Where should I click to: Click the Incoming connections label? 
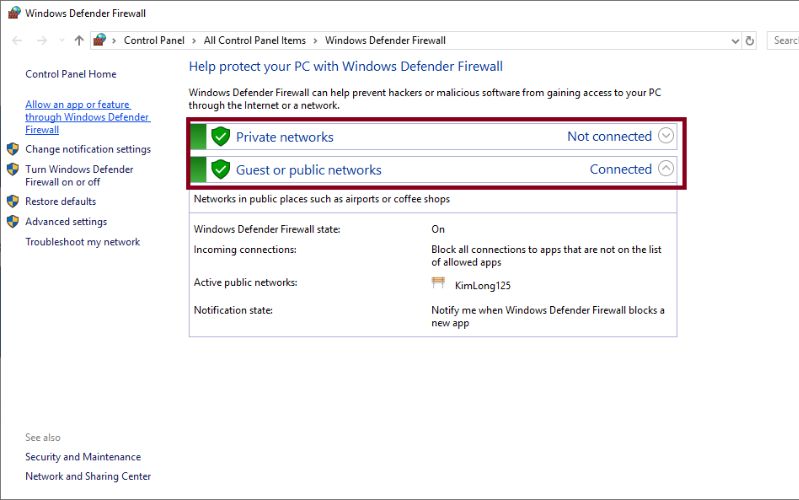(x=245, y=250)
